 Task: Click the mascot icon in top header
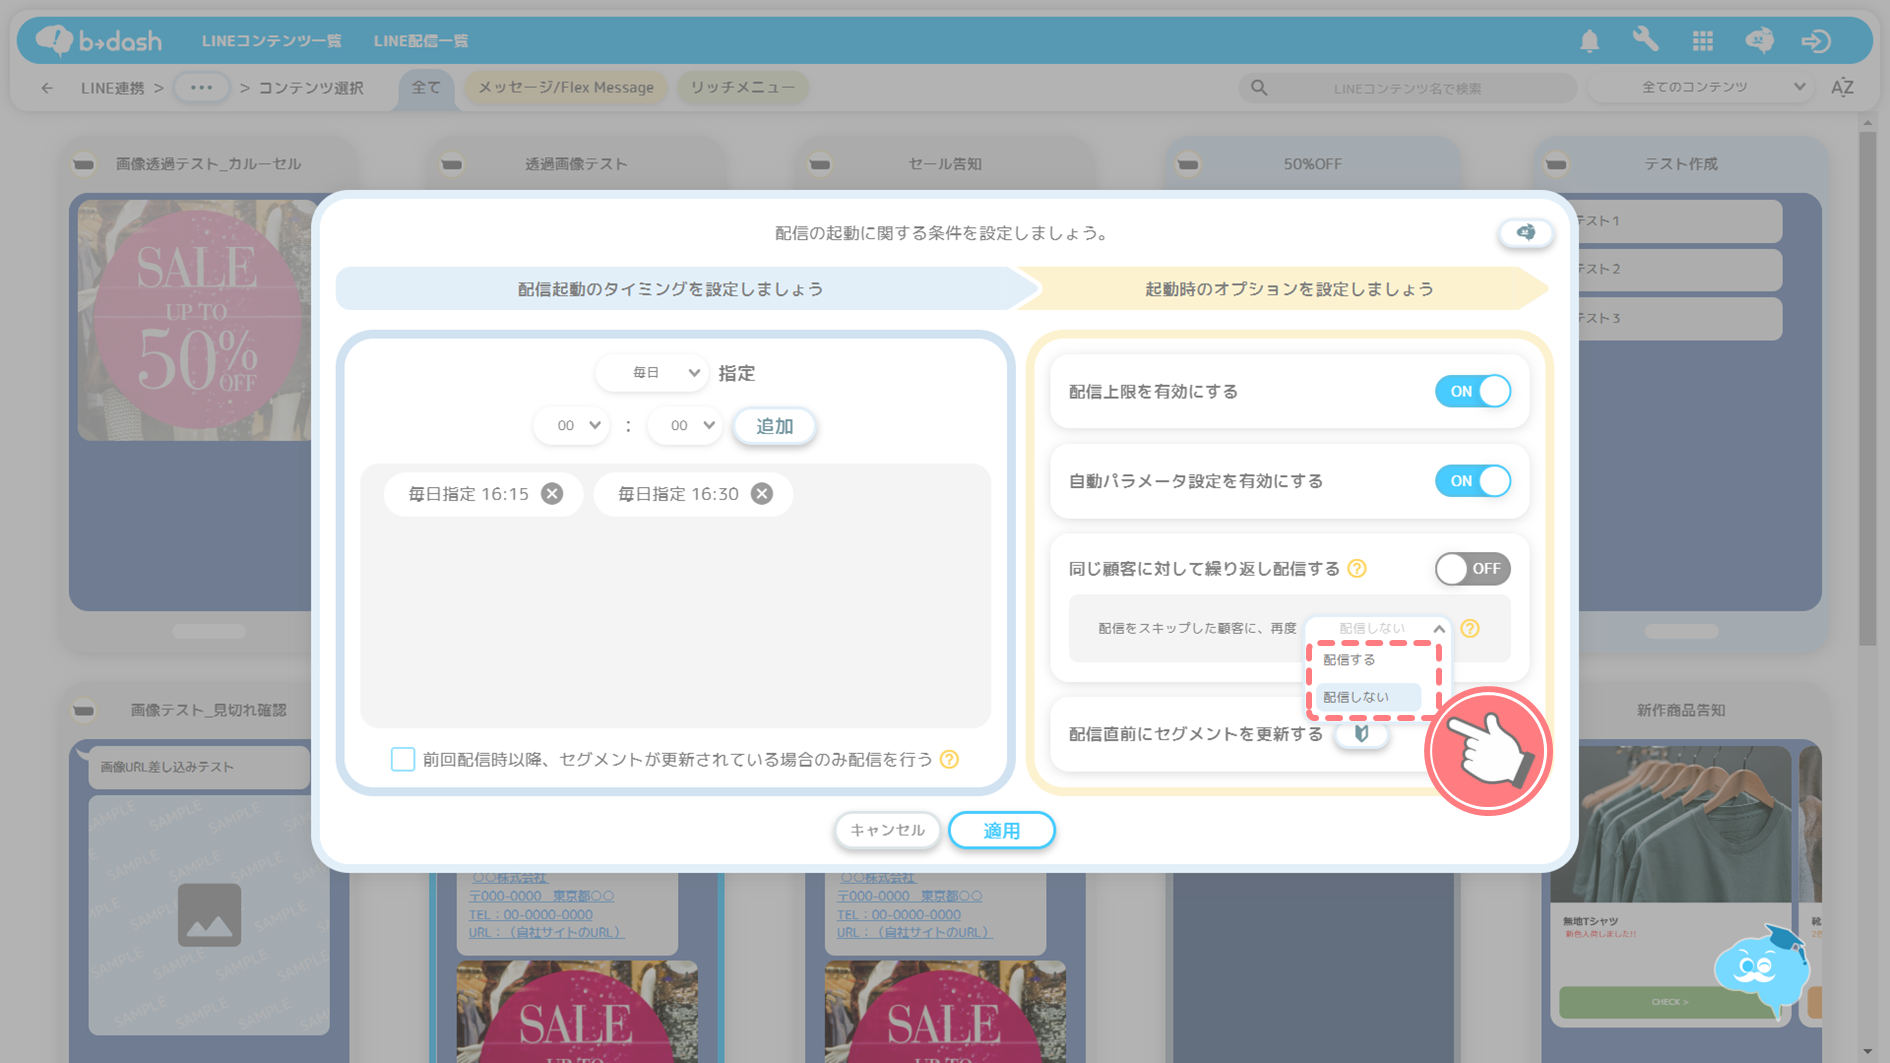[1759, 40]
